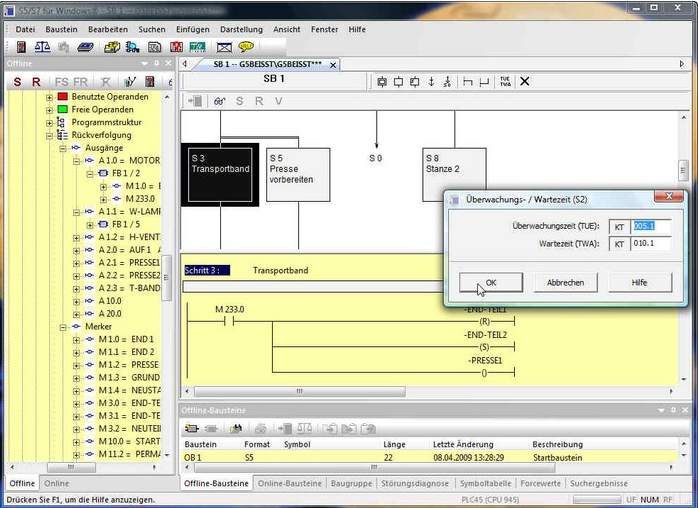This screenshot has width=698, height=508.
Task: Click Abbrechen in the Wartezeit dialog
Action: click(x=565, y=283)
